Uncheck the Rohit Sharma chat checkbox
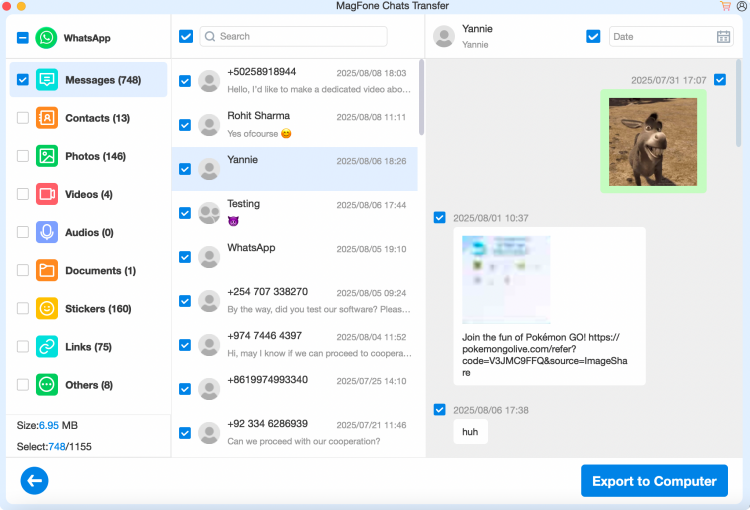Viewport: 750px width, 510px height. point(185,125)
